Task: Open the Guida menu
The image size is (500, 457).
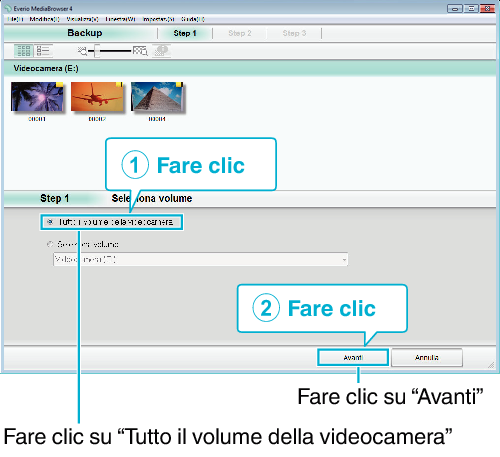Action: 193,19
